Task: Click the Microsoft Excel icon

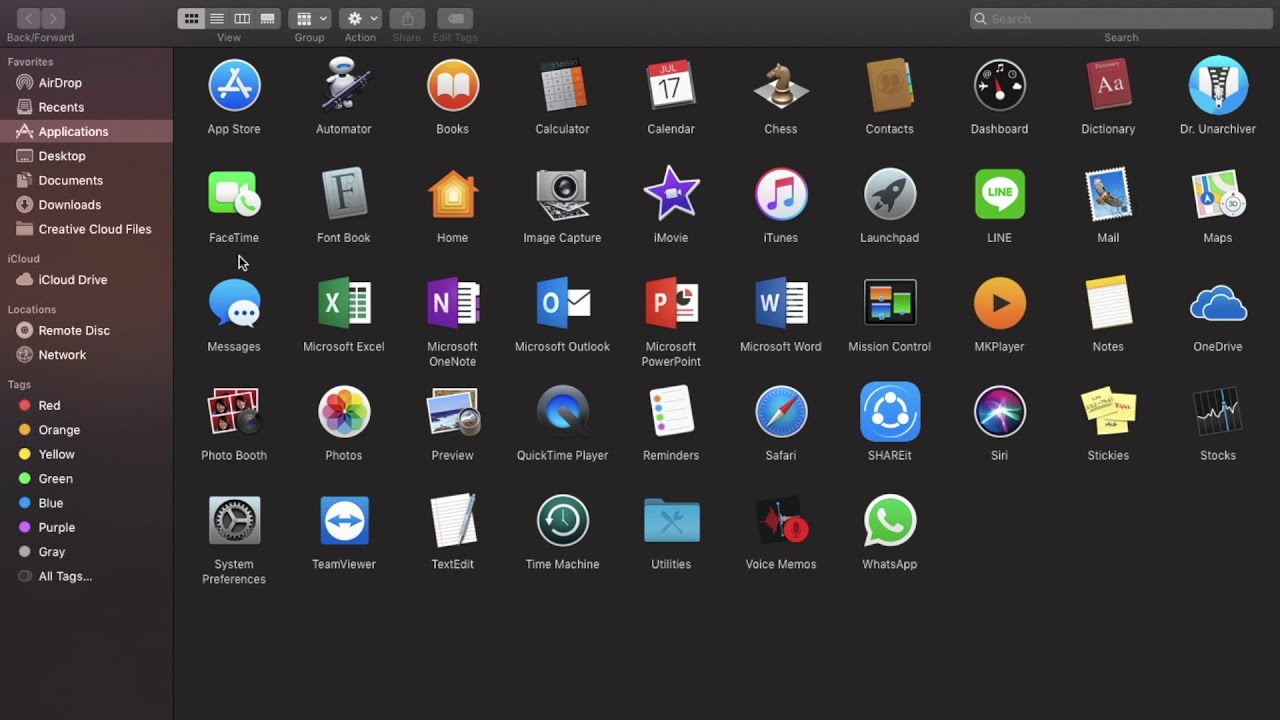Action: click(x=343, y=303)
